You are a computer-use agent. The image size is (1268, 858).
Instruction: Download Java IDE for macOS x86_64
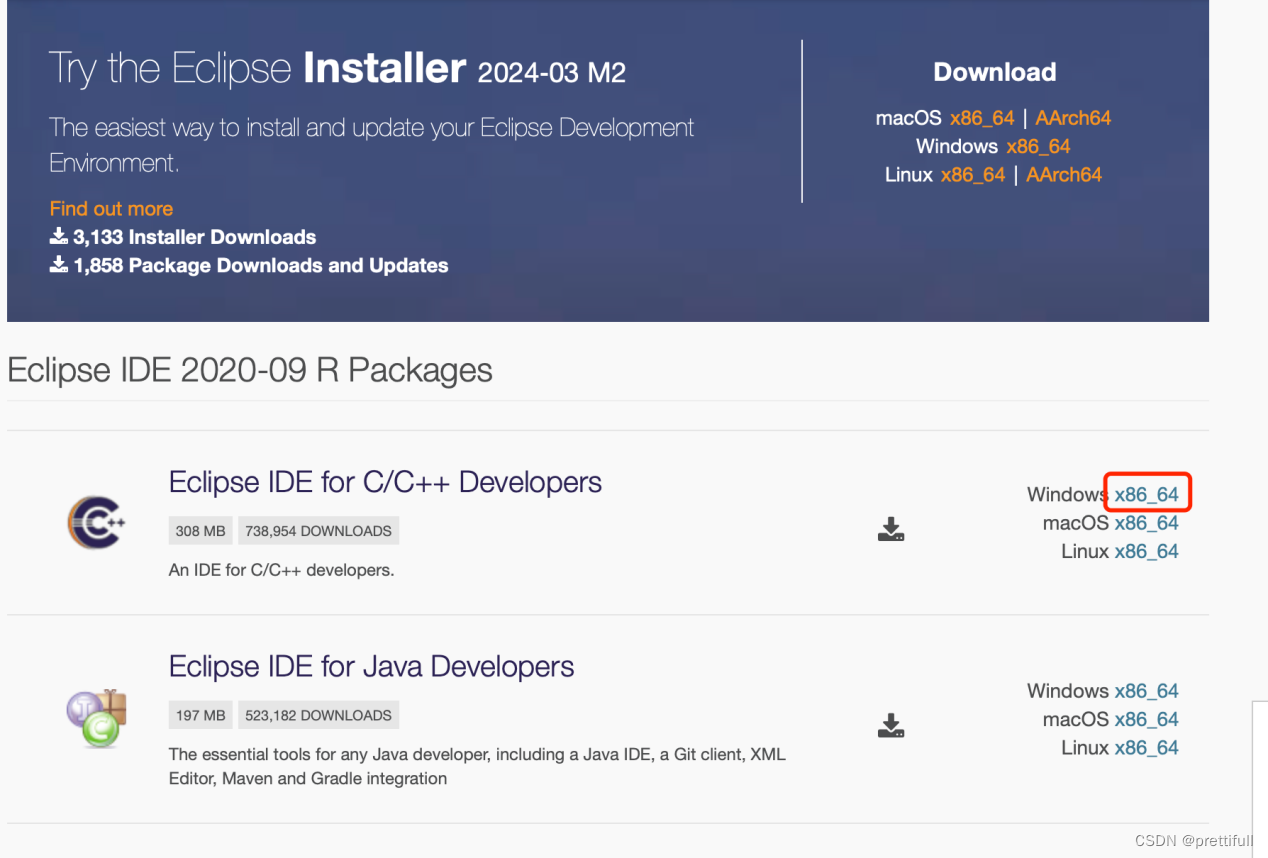point(1147,719)
